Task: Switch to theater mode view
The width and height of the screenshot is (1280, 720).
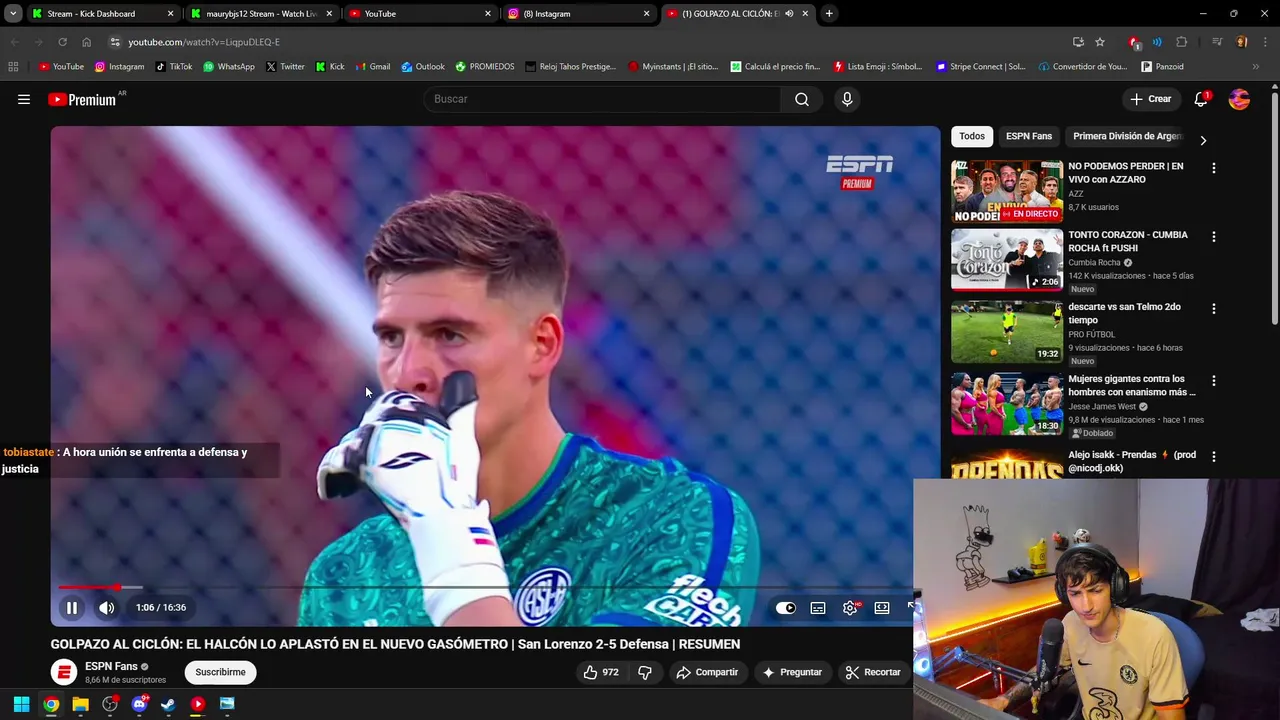Action: click(x=882, y=608)
